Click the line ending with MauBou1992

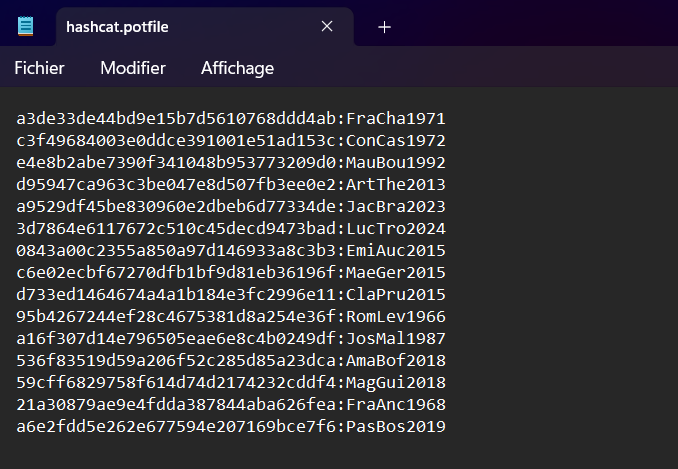pos(231,163)
